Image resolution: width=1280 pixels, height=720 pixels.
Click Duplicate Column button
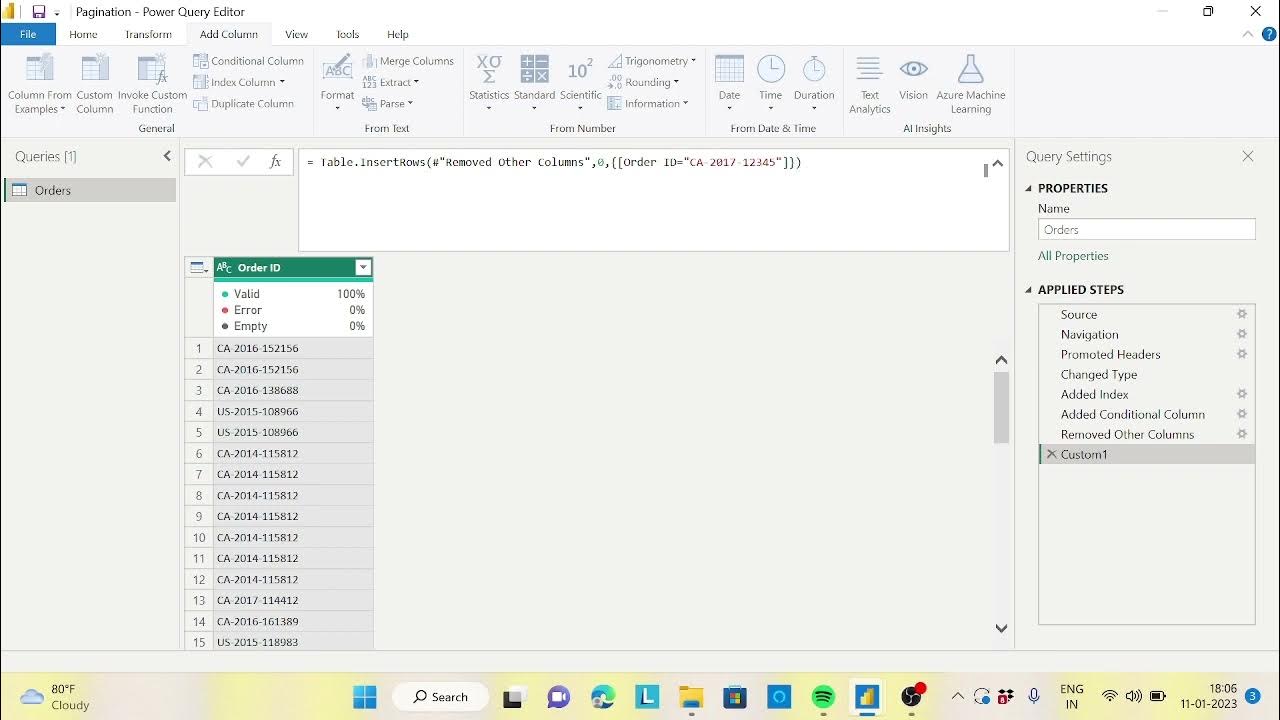[x=244, y=104]
